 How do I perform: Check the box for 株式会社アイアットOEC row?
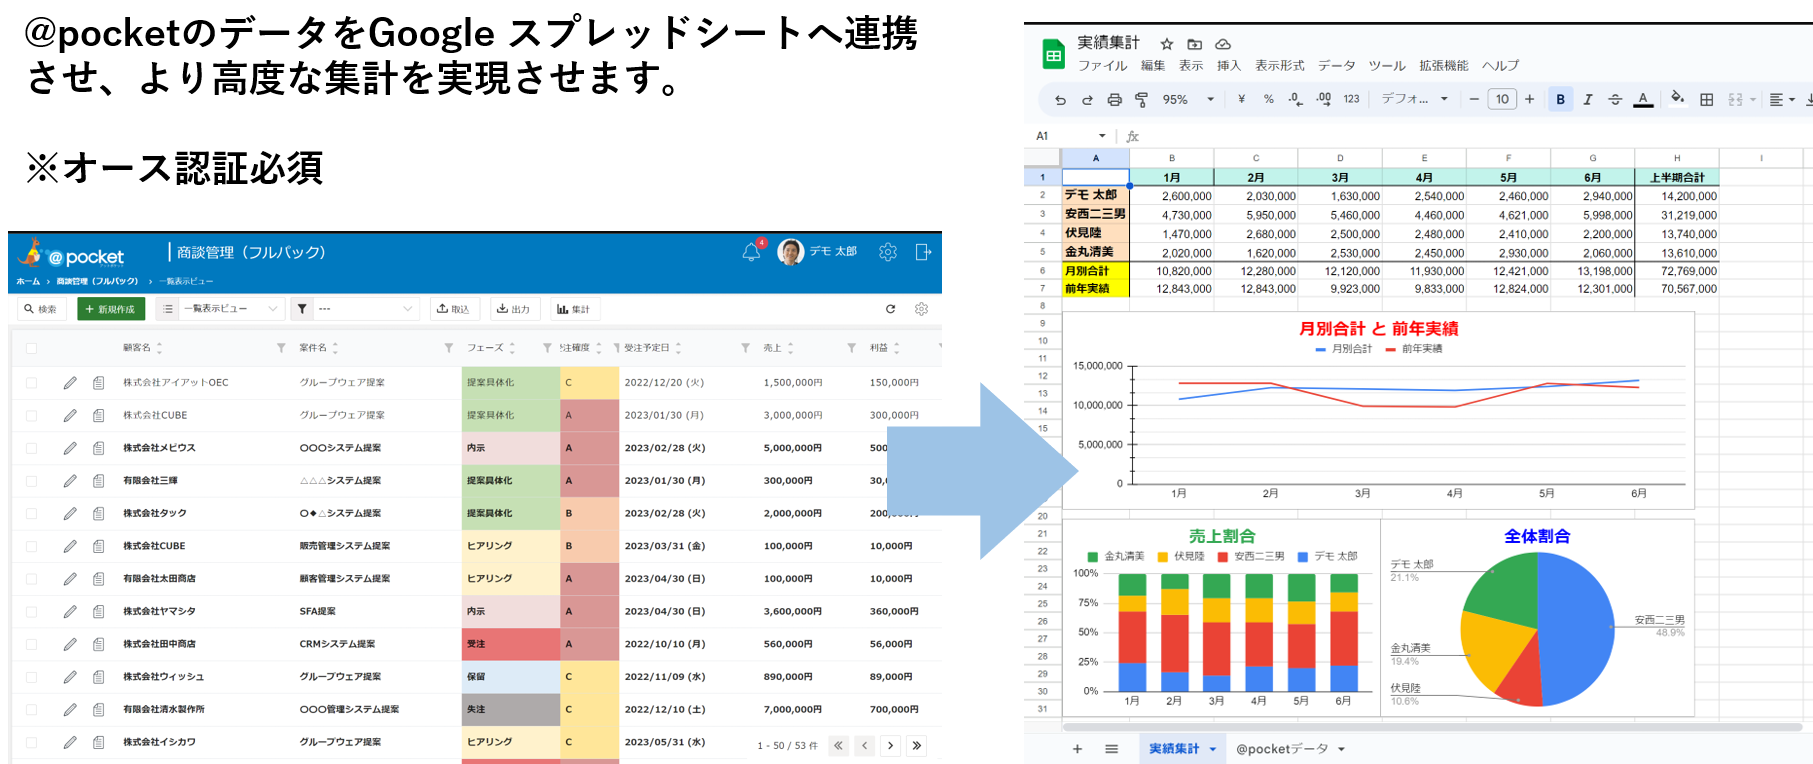[31, 382]
